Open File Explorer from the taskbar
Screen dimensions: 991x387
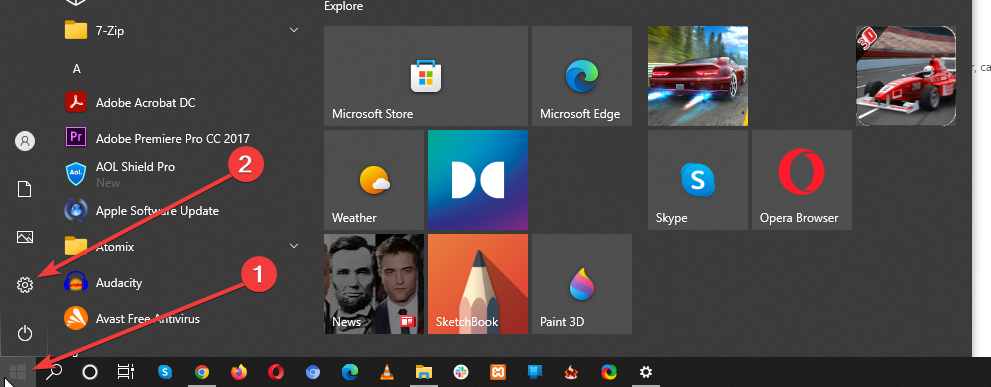[423, 372]
